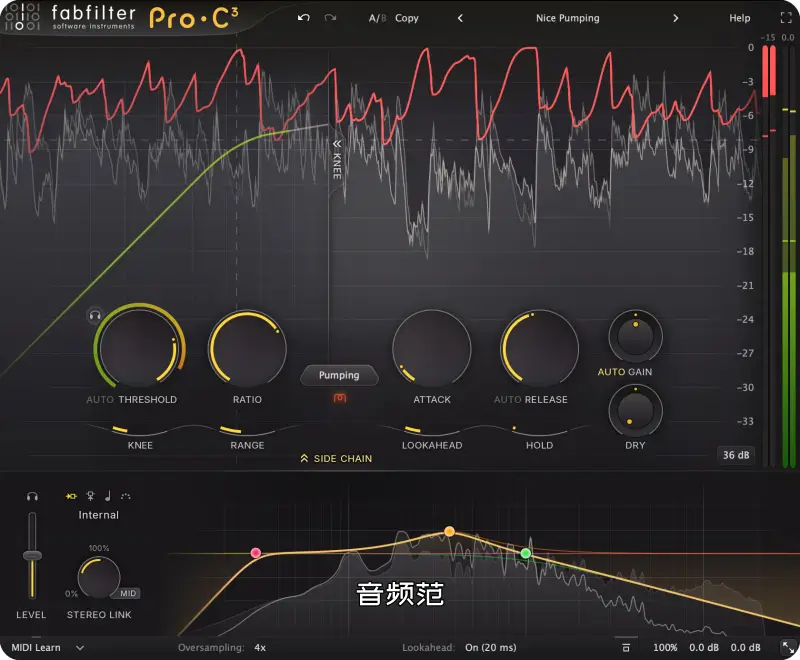Open the Nice Pumping preset menu

click(x=567, y=18)
